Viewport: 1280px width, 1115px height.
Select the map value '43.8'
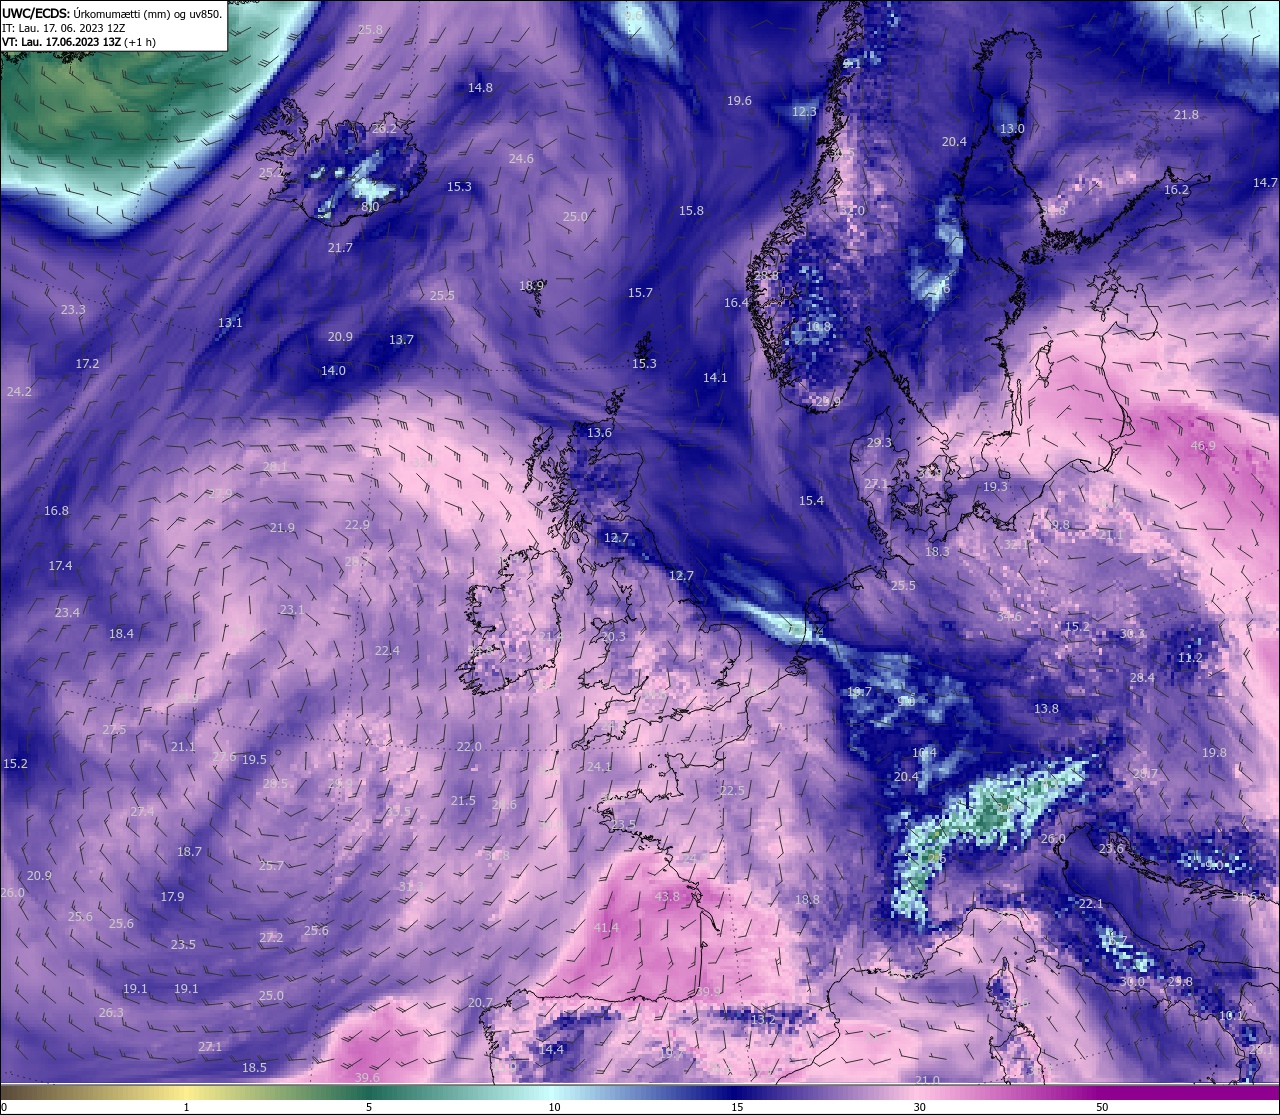pyautogui.click(x=667, y=897)
